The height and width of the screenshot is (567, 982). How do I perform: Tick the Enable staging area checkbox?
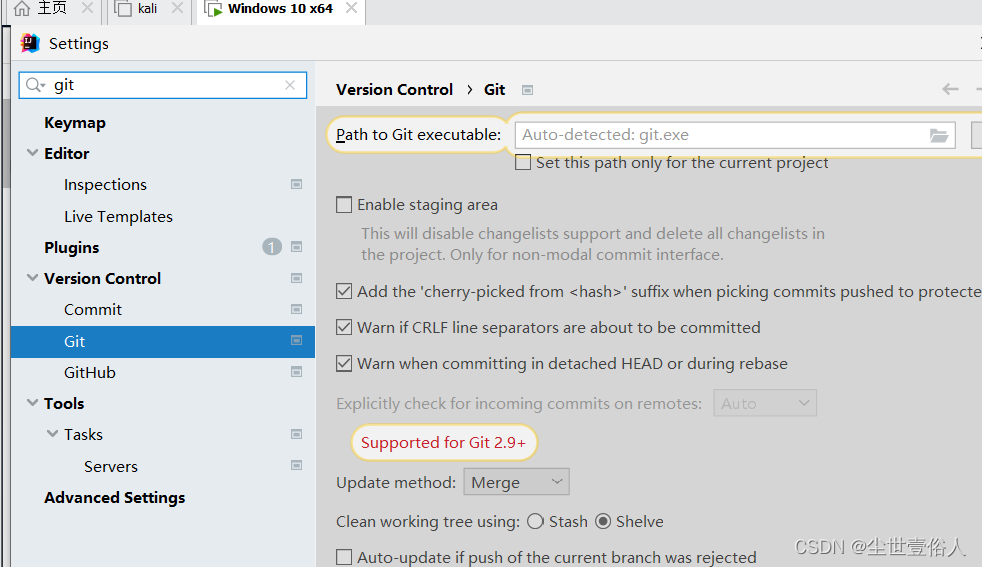point(344,205)
